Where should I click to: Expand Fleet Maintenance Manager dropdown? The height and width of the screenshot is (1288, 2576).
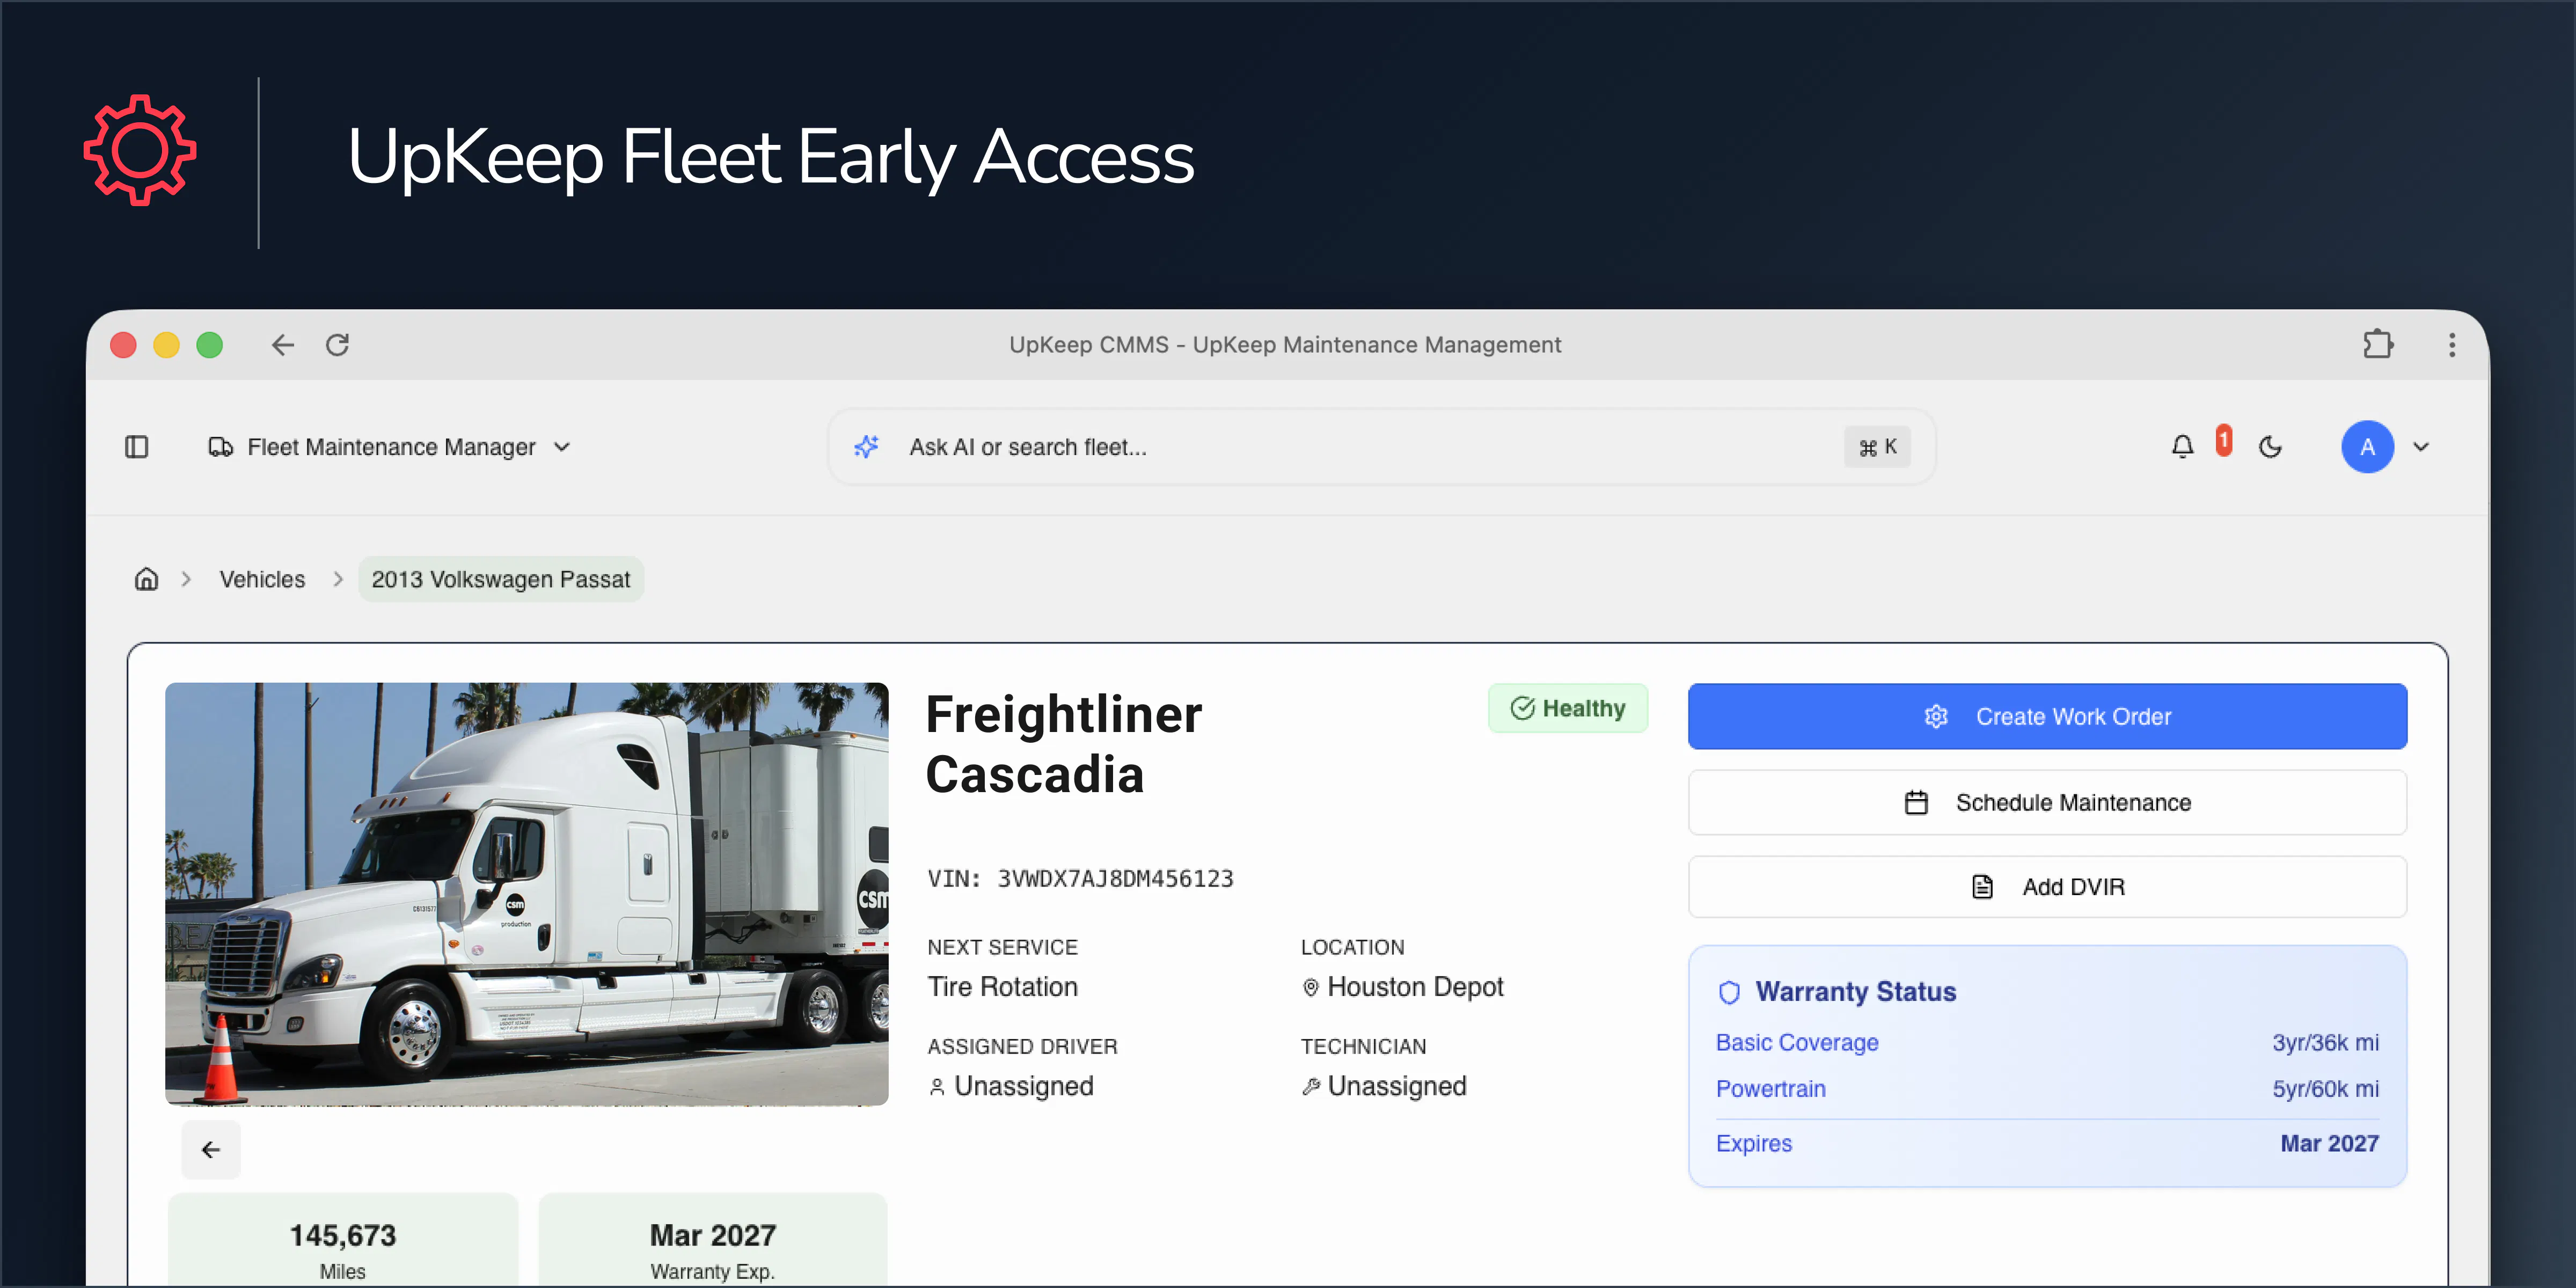pyautogui.click(x=390, y=447)
